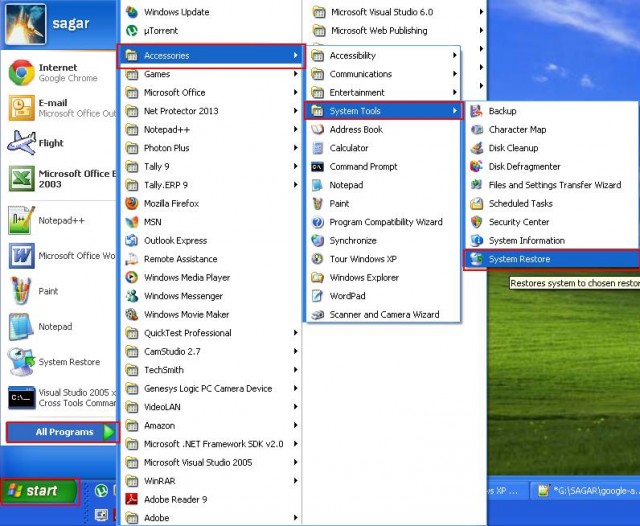Click the Synchronize entry
Image resolution: width=640 pixels, height=526 pixels.
[384, 240]
